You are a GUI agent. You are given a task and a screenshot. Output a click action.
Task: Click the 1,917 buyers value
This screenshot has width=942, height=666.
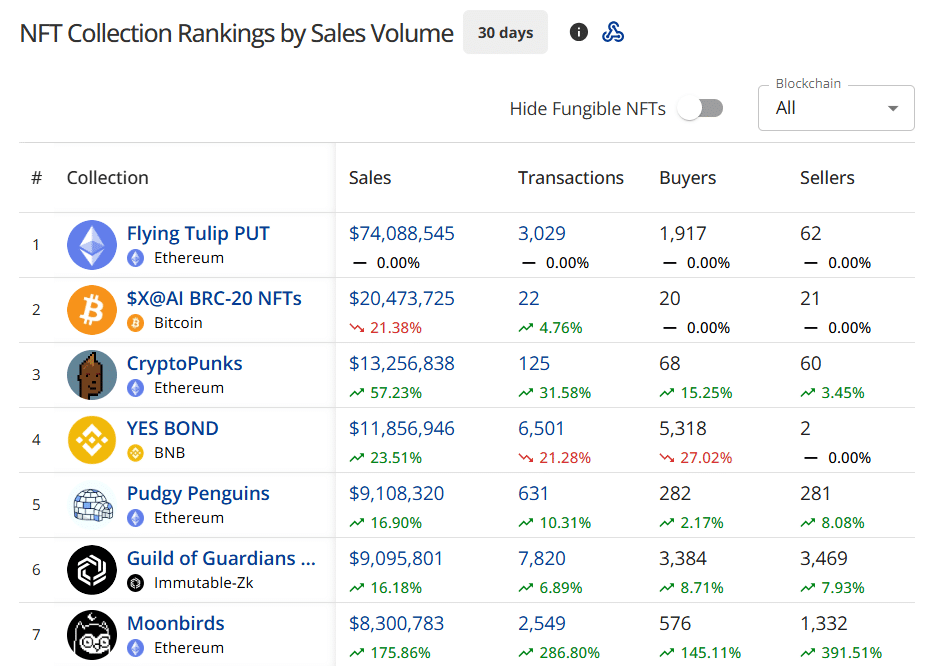[683, 234]
